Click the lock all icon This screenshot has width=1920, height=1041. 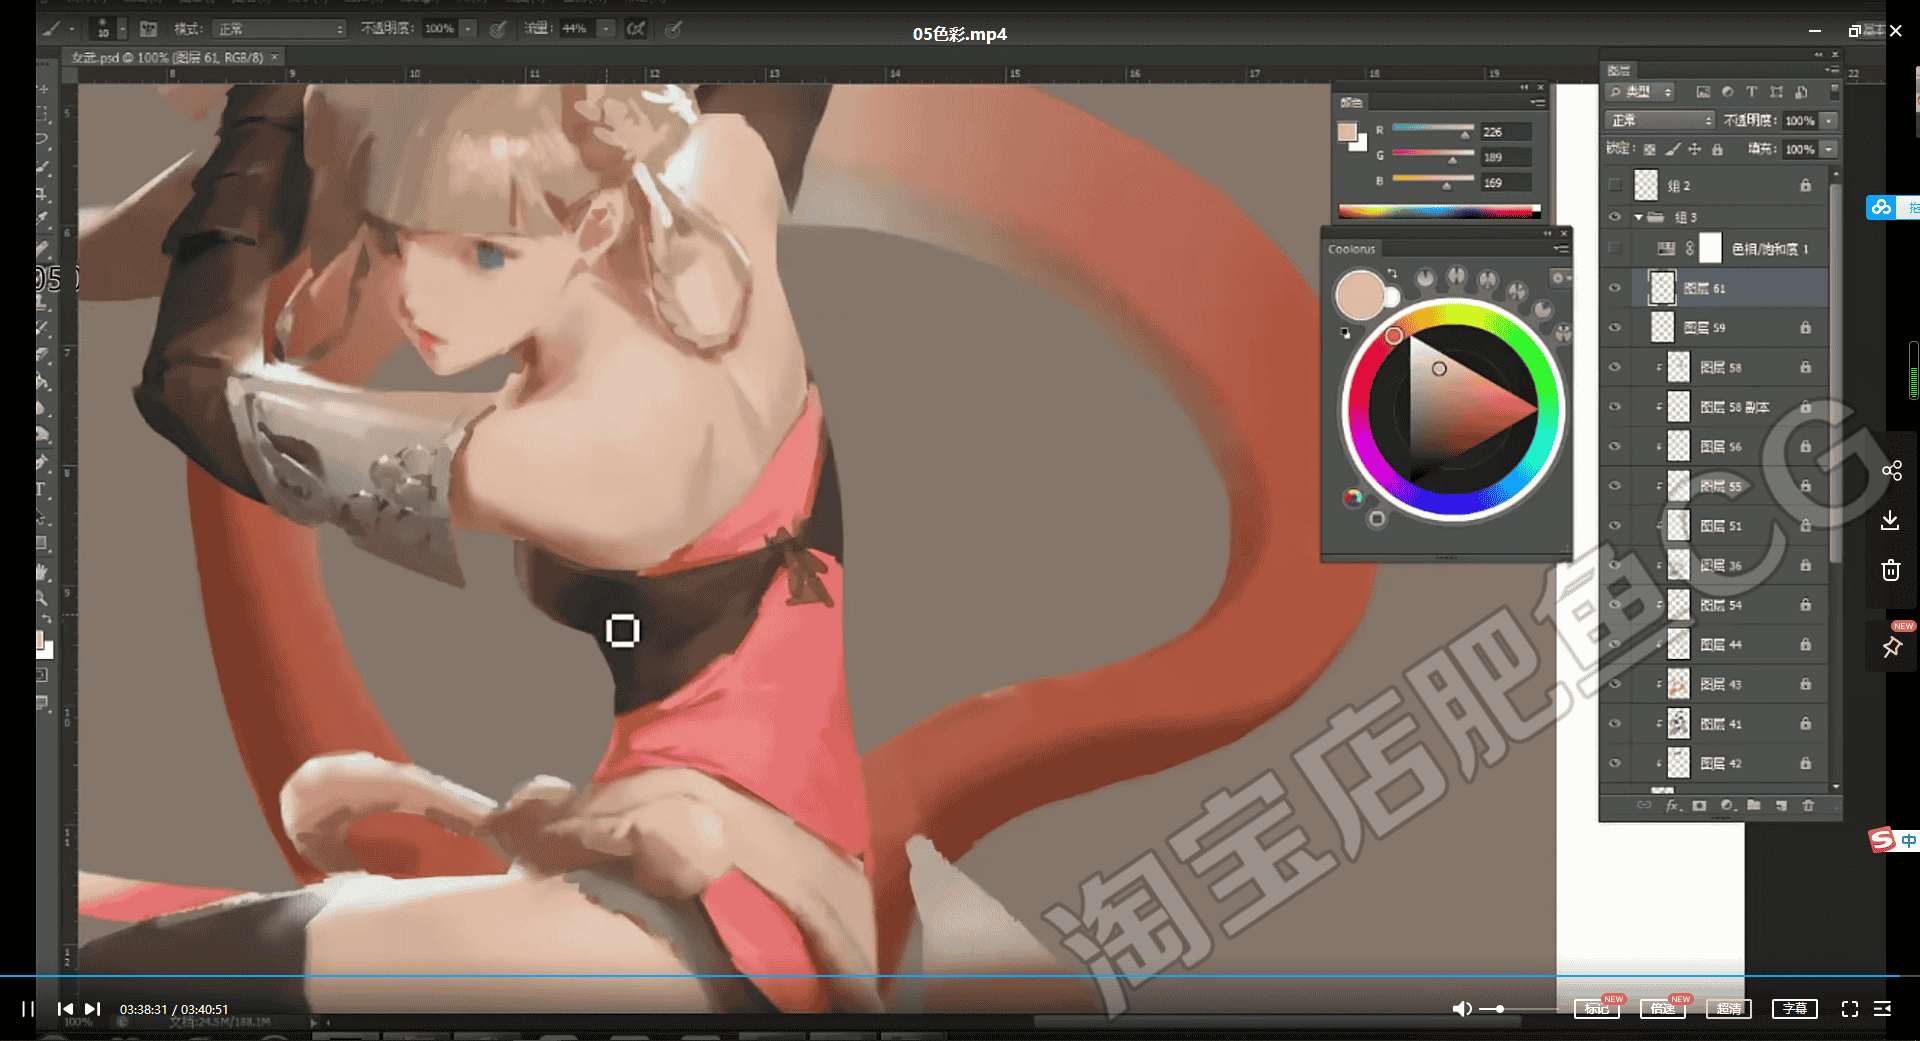coord(1717,149)
